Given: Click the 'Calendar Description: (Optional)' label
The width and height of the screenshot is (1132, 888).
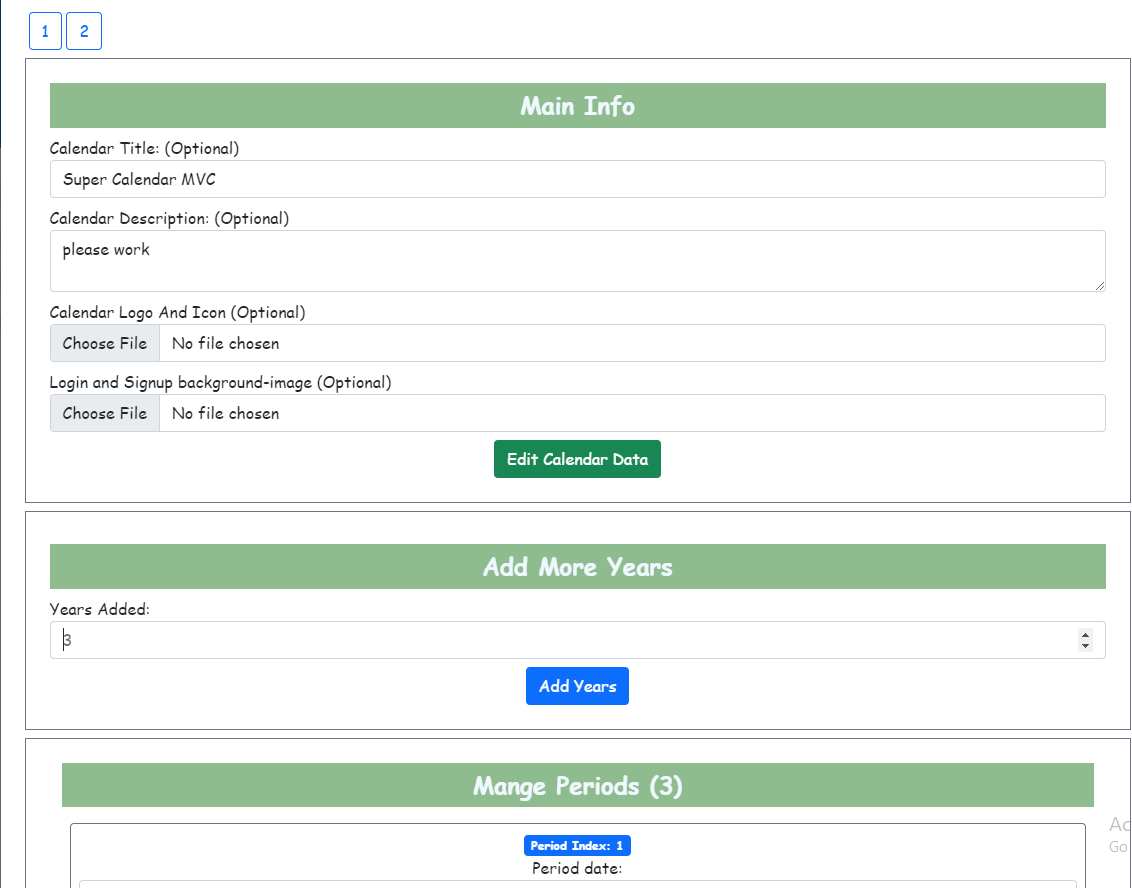Looking at the screenshot, I should [x=170, y=219].
